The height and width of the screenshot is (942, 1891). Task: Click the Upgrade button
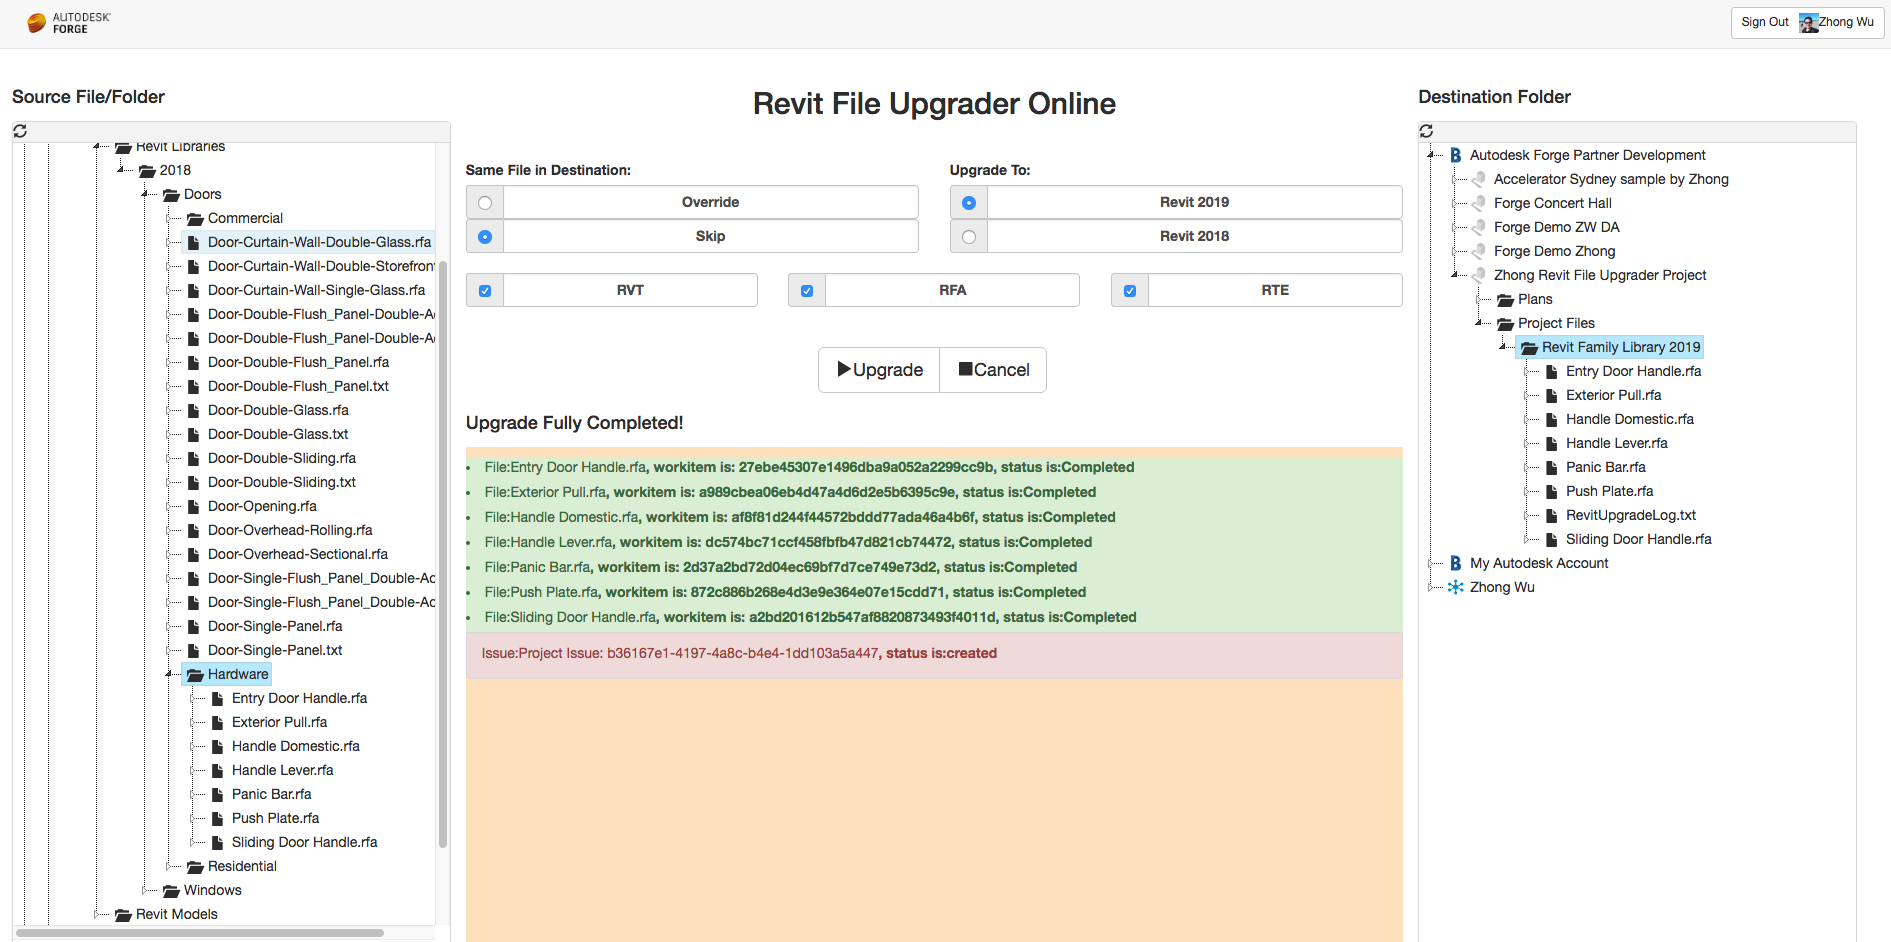click(878, 369)
